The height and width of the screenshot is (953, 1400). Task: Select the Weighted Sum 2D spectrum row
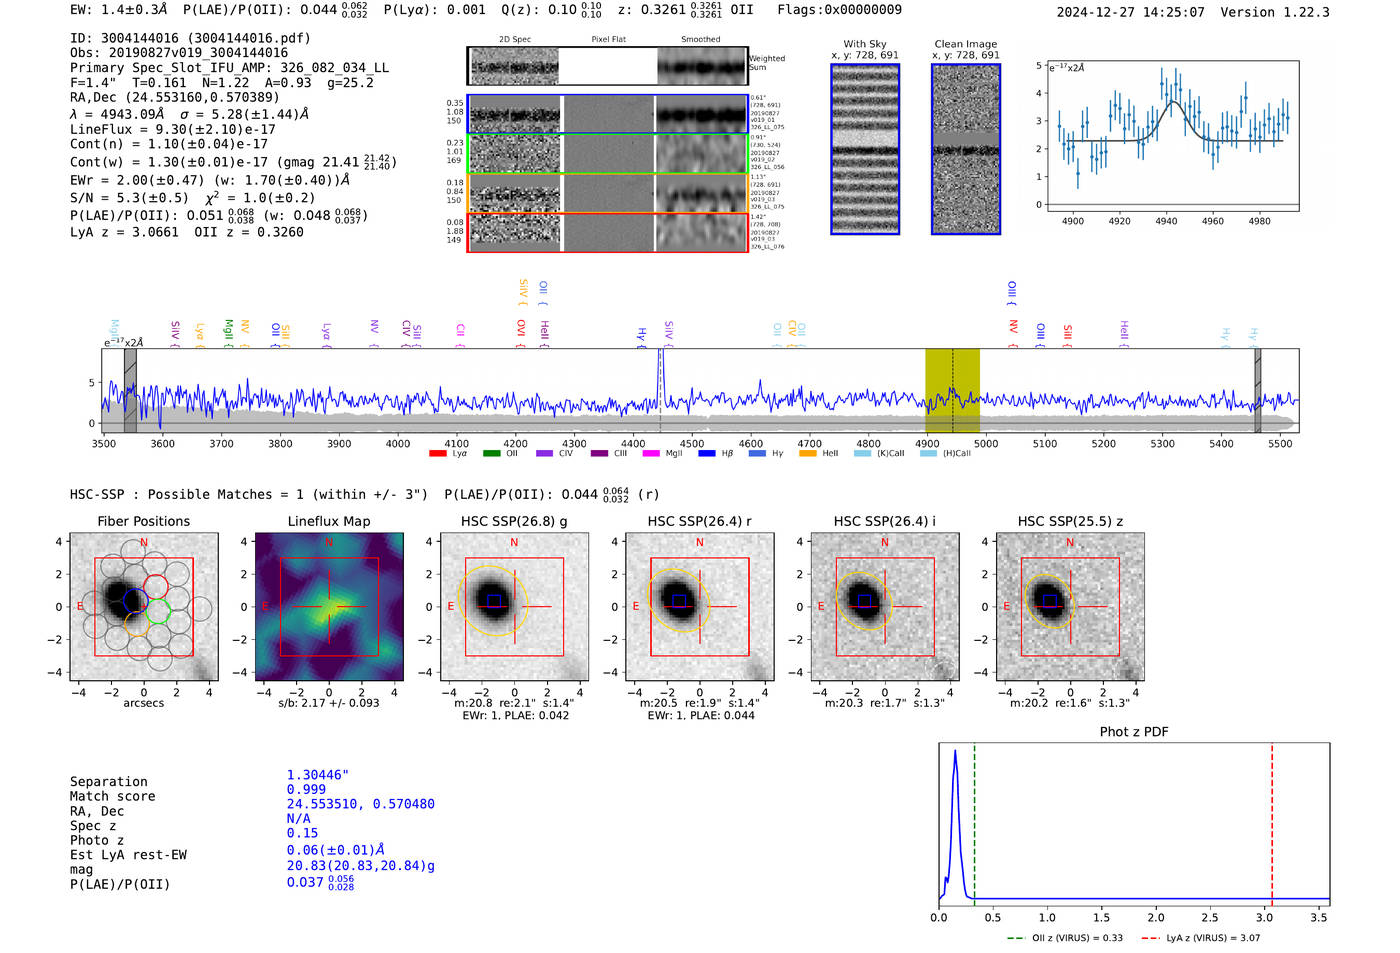point(607,66)
